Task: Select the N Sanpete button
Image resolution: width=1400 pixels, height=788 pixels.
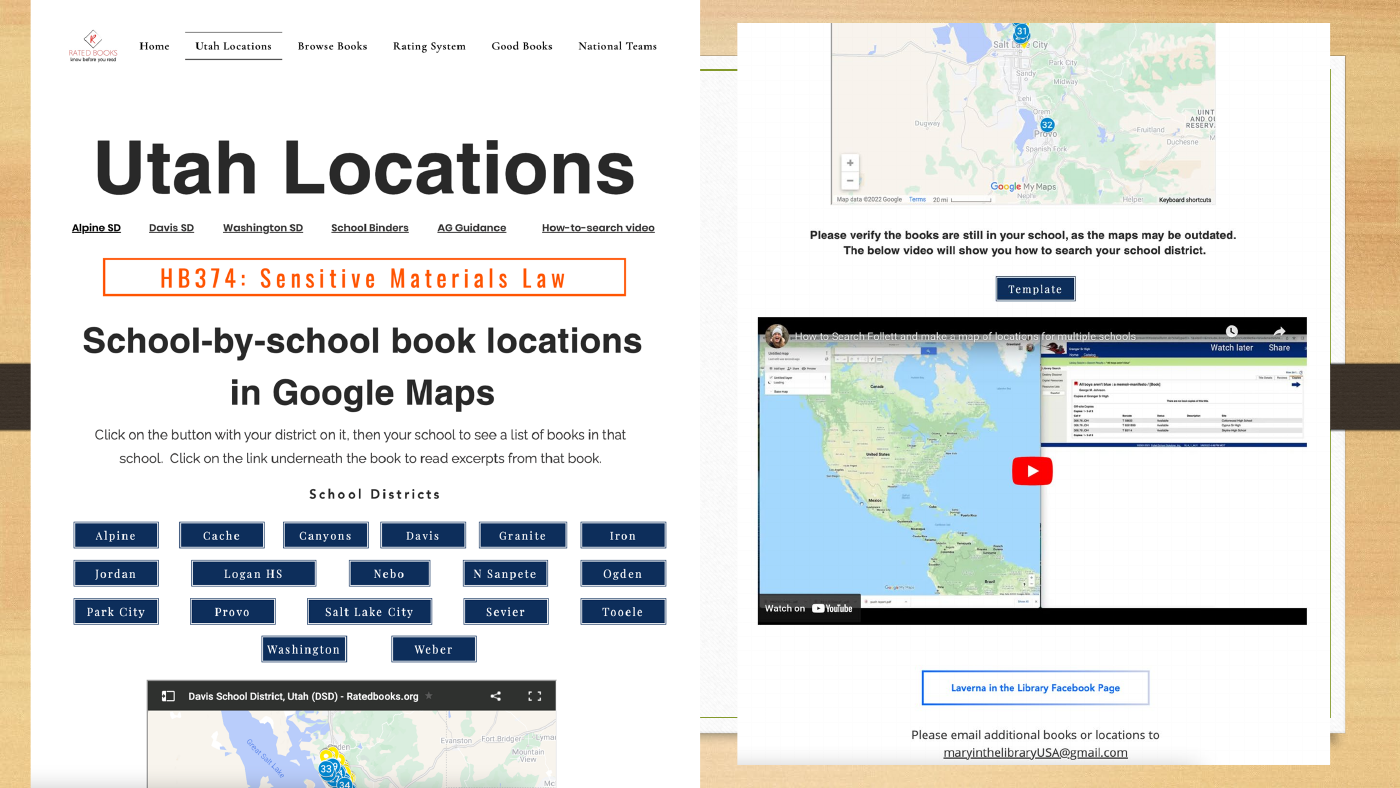Action: (506, 573)
